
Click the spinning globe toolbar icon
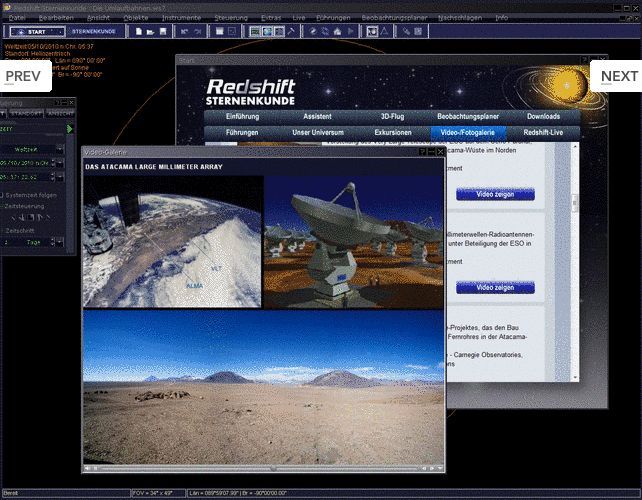coord(313,32)
